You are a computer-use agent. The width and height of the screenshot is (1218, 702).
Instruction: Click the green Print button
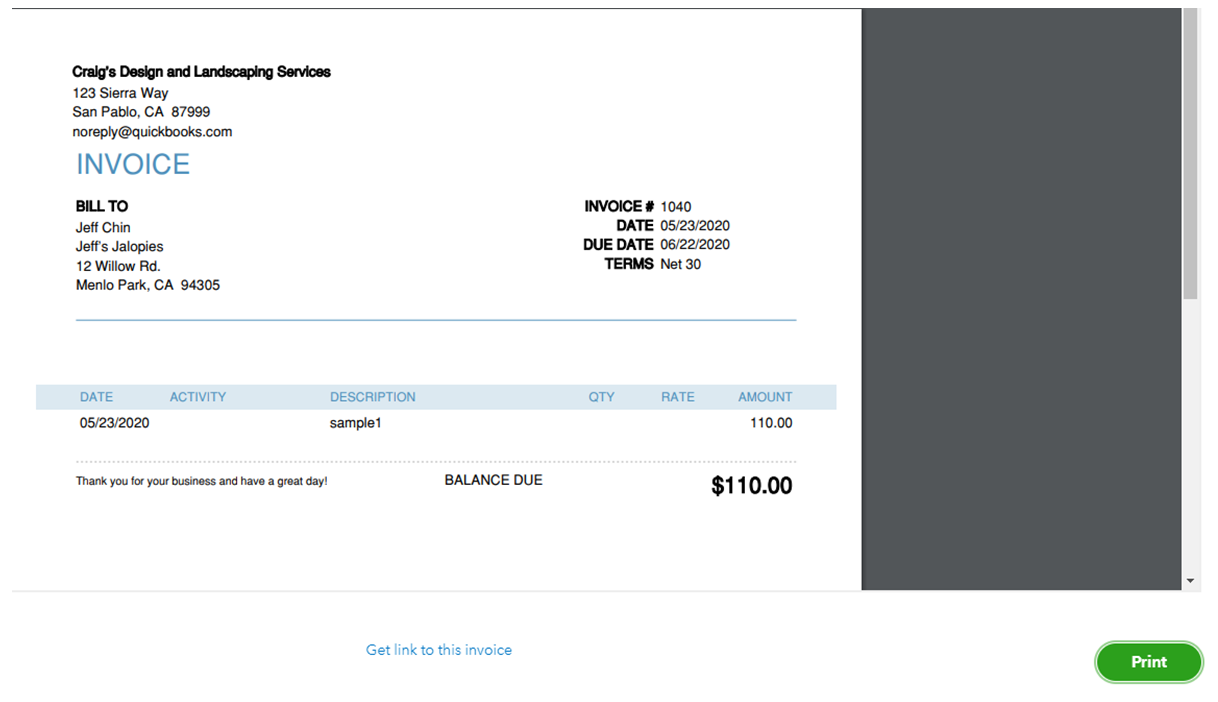coord(1148,662)
